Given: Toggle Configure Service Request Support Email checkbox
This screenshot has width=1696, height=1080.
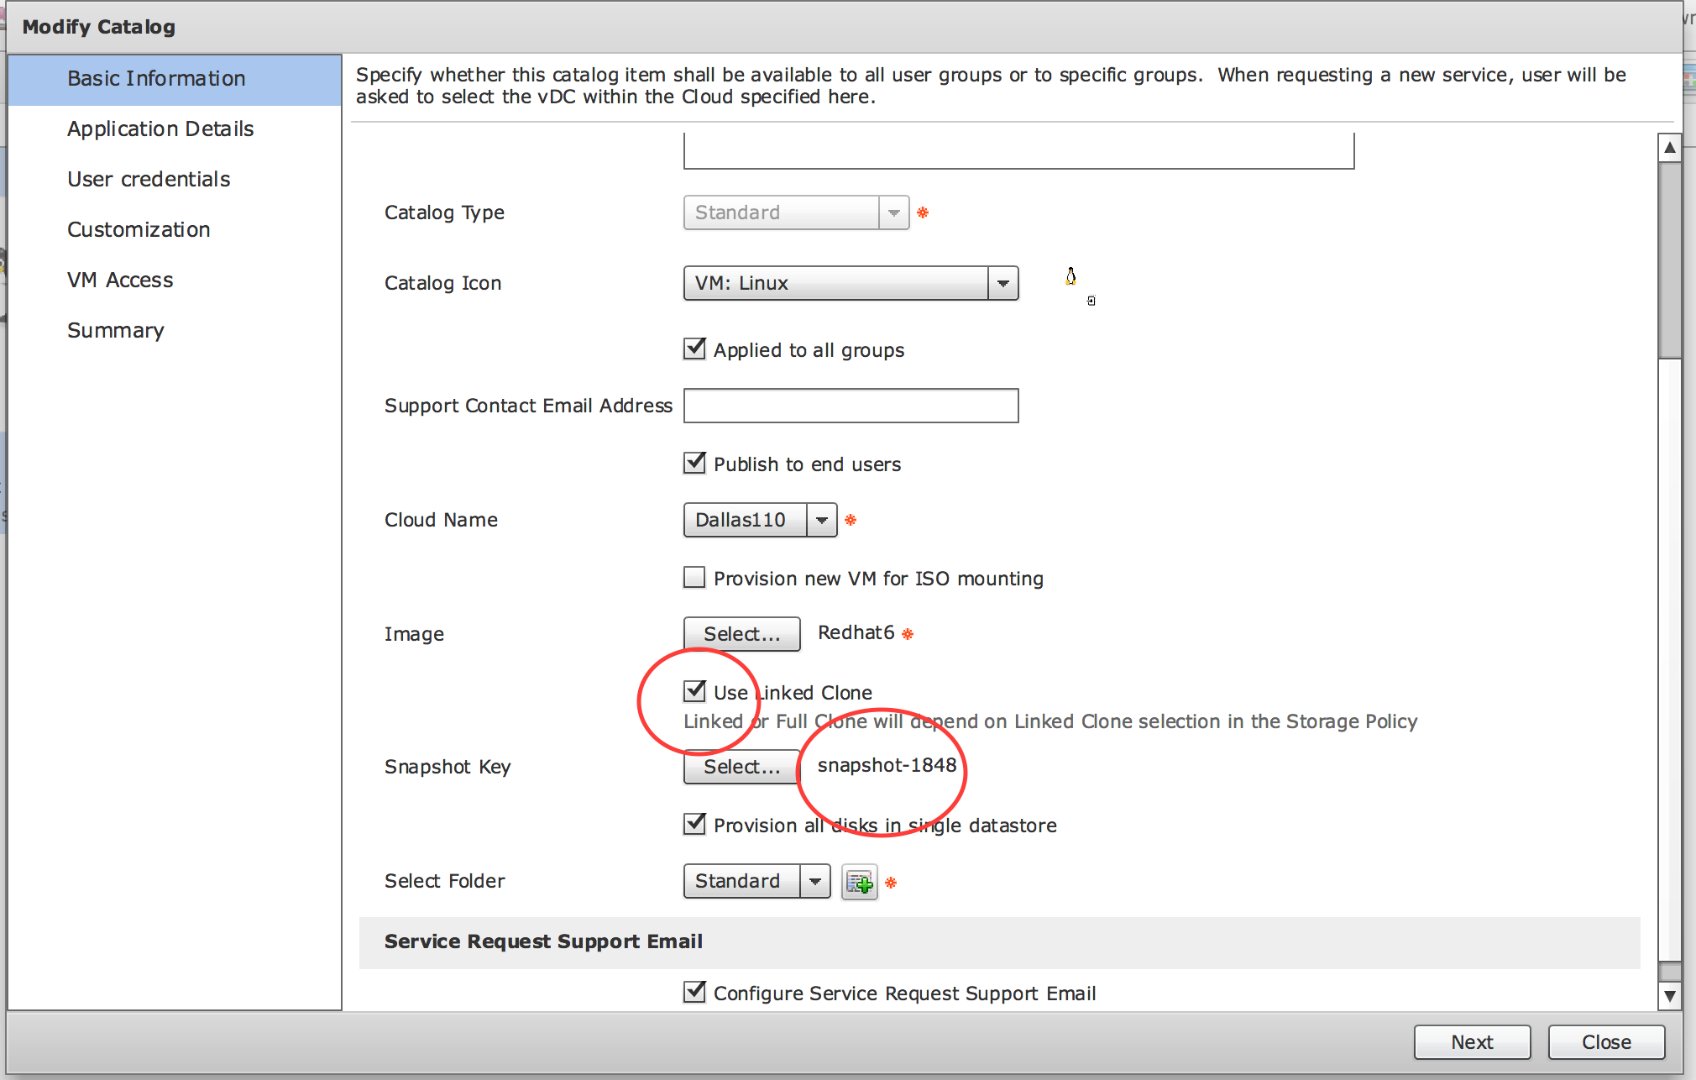Looking at the screenshot, I should pyautogui.click(x=694, y=992).
